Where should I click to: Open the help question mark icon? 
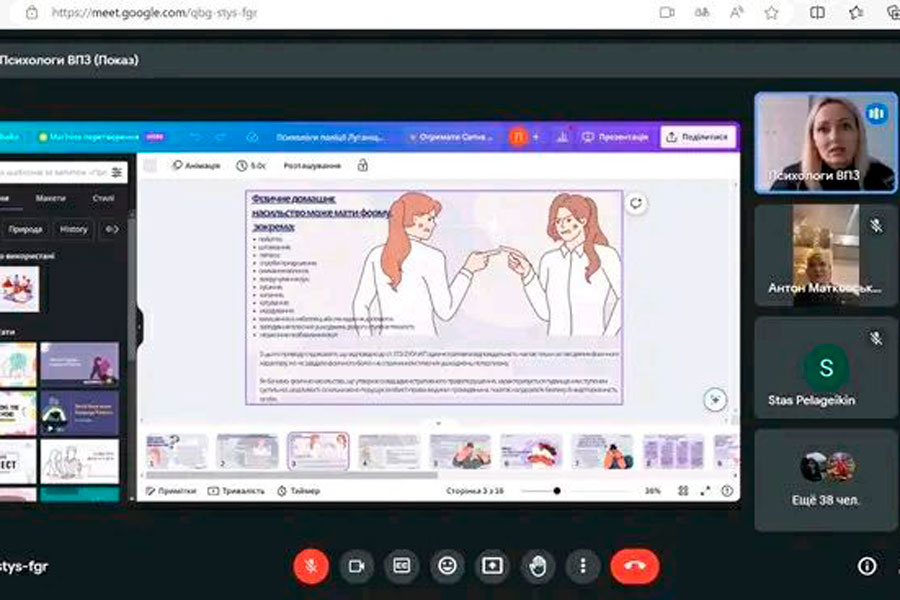coord(727,491)
